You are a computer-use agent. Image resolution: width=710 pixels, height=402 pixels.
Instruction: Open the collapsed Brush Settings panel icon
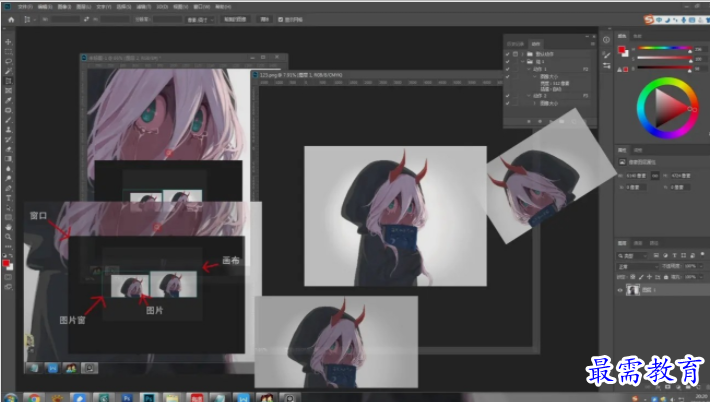coord(607,54)
